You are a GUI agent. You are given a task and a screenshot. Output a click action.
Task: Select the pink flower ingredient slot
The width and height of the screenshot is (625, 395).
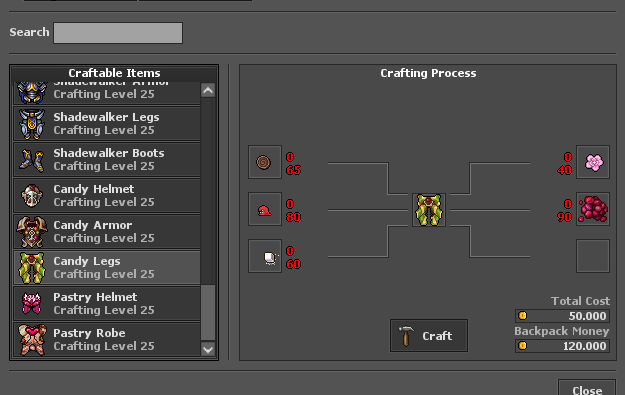point(593,162)
